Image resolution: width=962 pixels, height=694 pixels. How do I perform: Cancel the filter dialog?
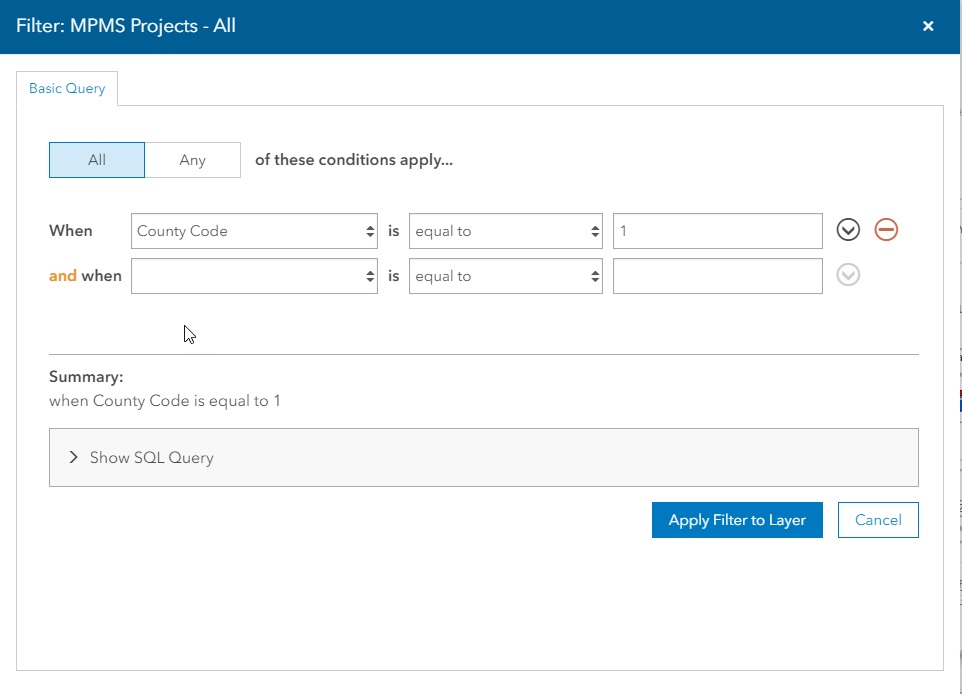click(878, 520)
